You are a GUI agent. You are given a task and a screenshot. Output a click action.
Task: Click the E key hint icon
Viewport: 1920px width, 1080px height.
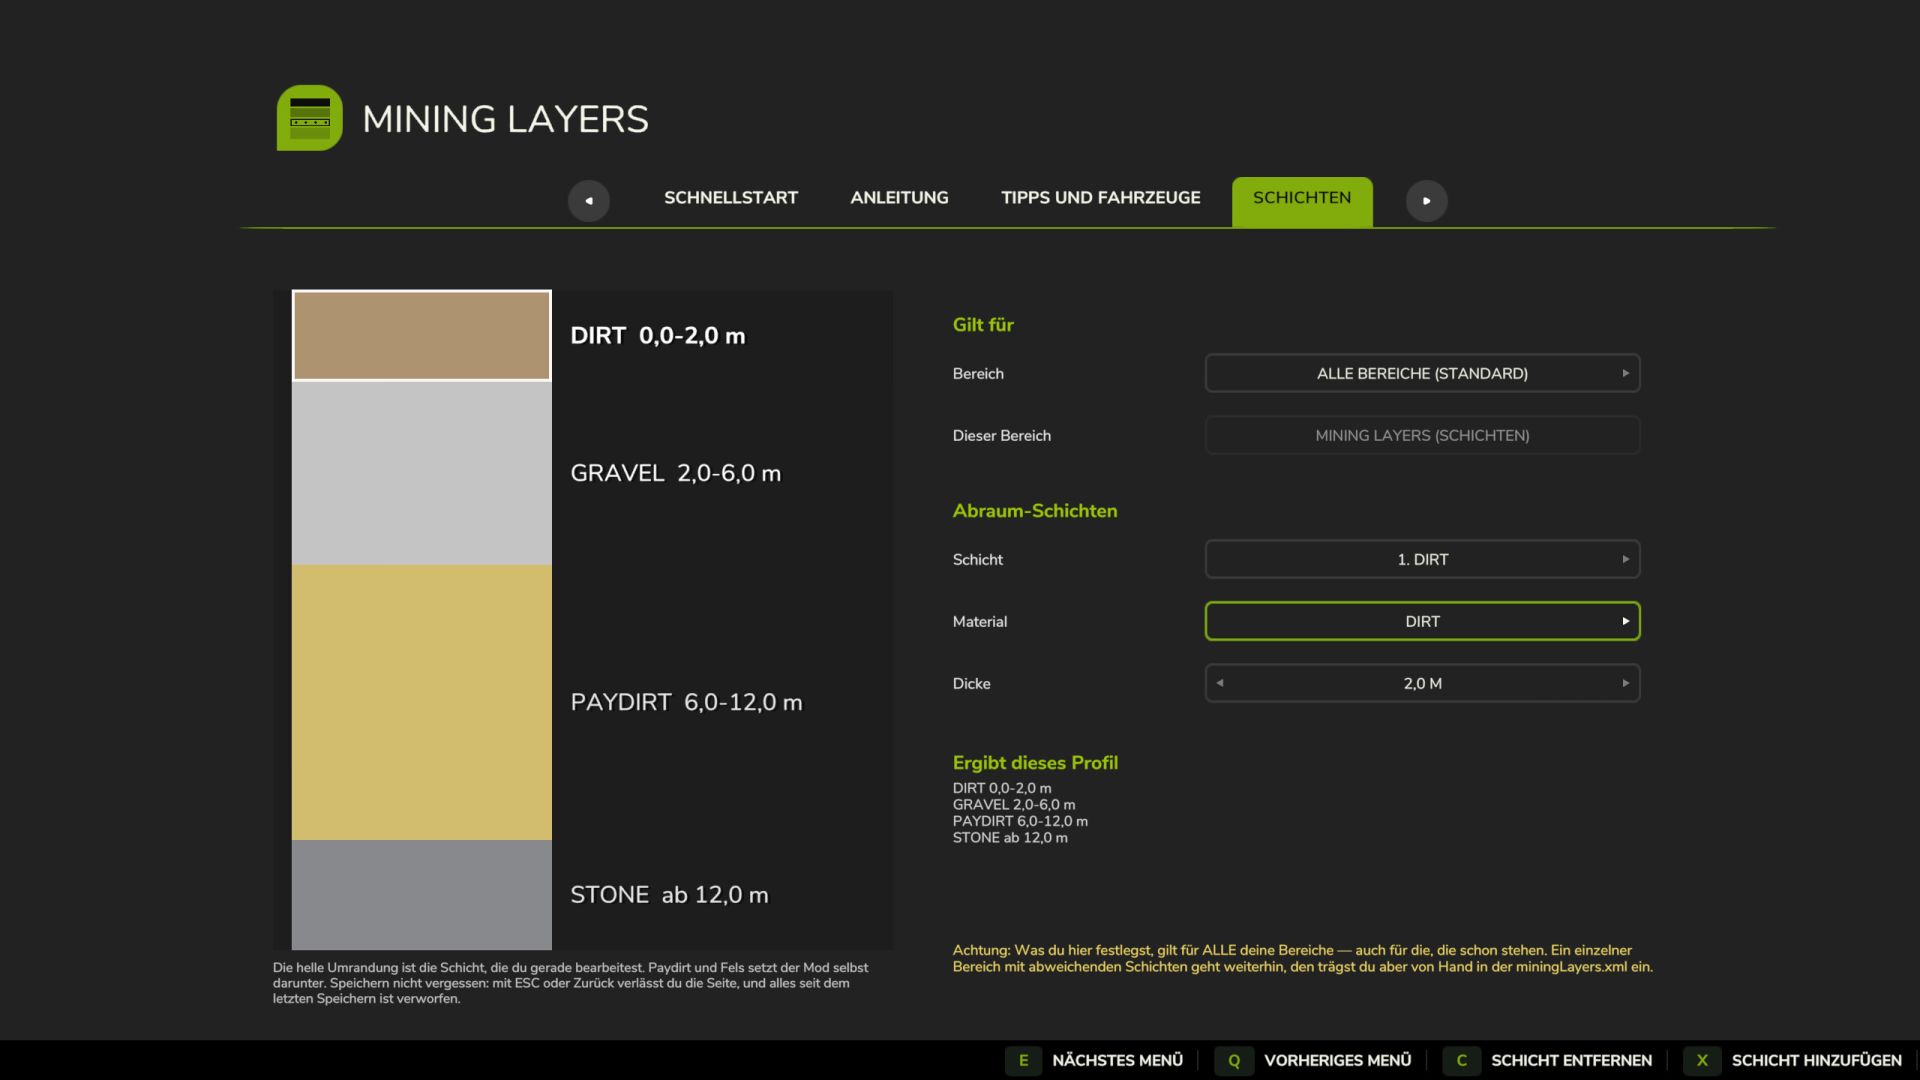pyautogui.click(x=1023, y=1060)
